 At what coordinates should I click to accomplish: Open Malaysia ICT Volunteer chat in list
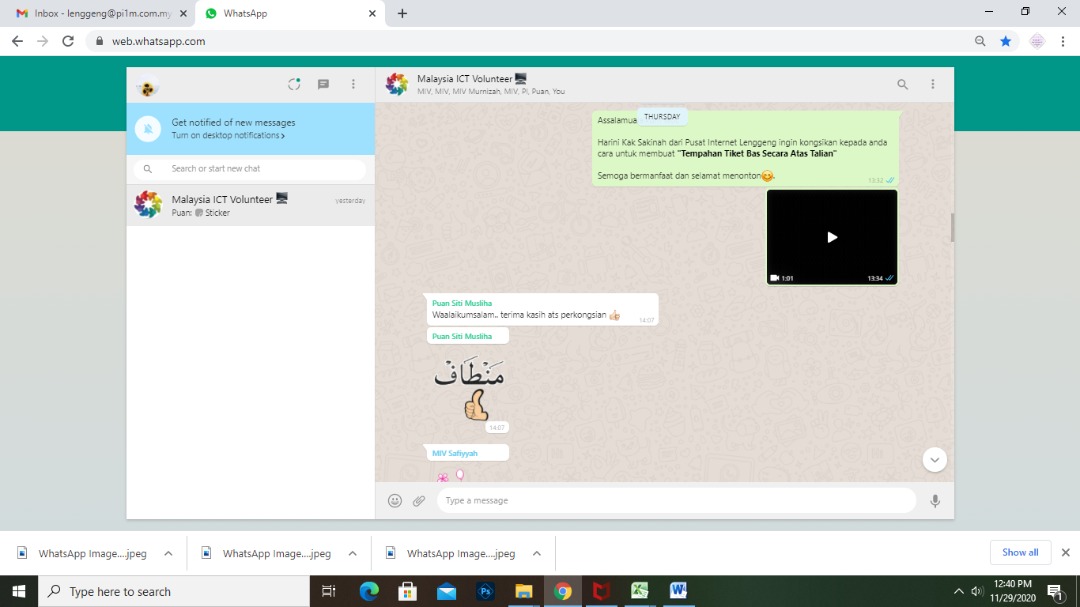pos(250,205)
